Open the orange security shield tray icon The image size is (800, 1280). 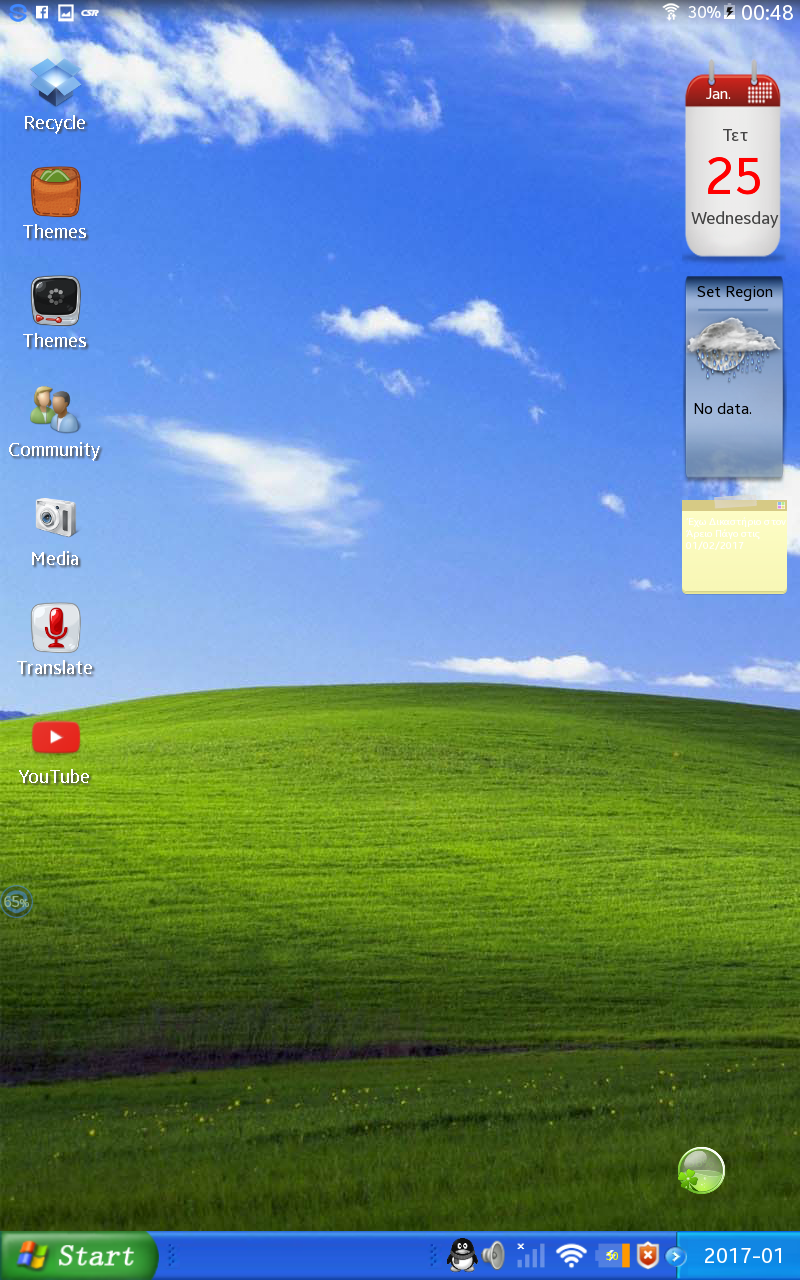coord(648,1255)
